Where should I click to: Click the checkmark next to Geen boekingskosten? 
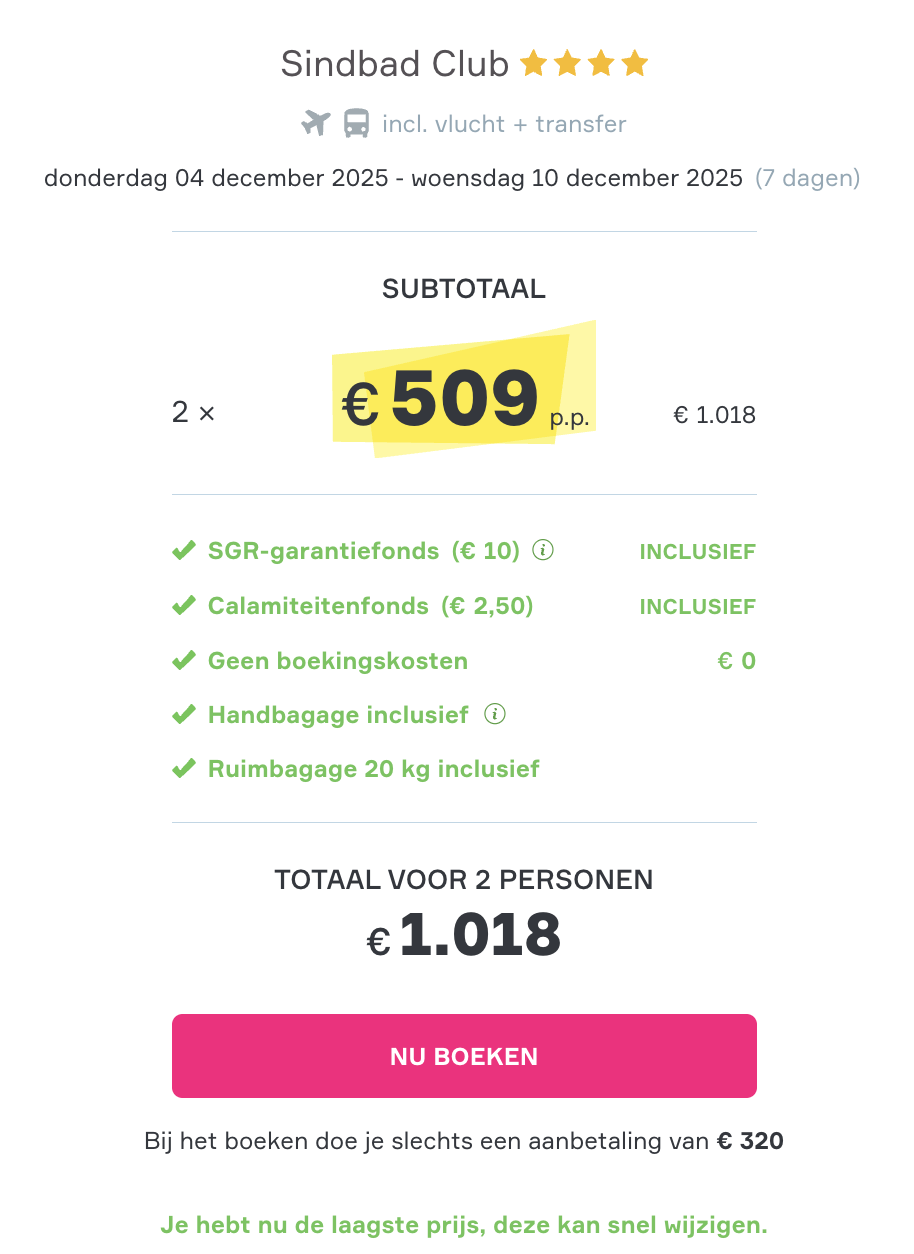click(x=185, y=659)
